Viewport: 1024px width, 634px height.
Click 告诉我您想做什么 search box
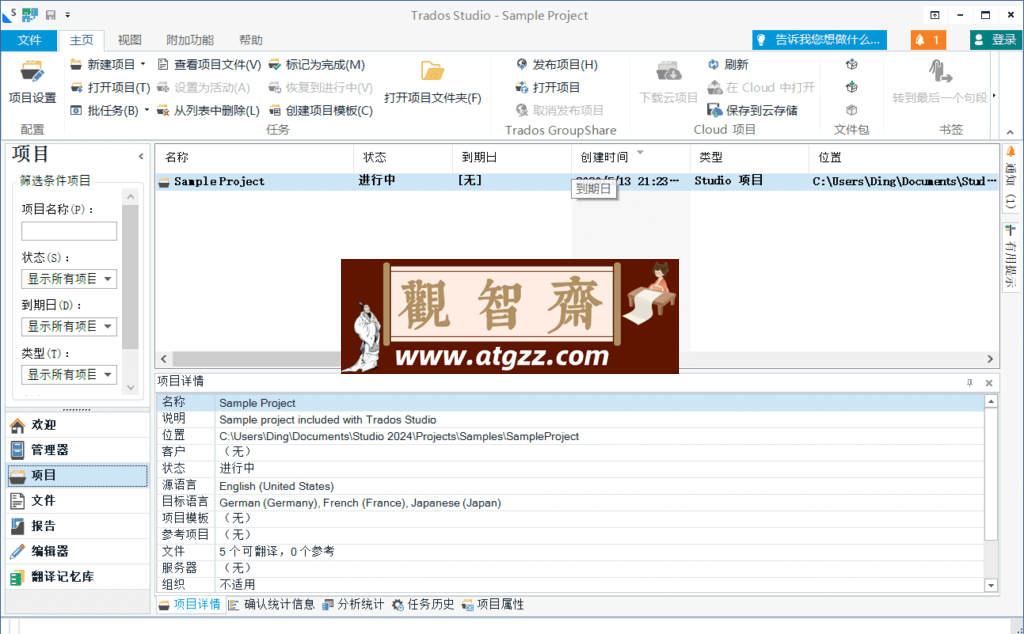[x=819, y=40]
